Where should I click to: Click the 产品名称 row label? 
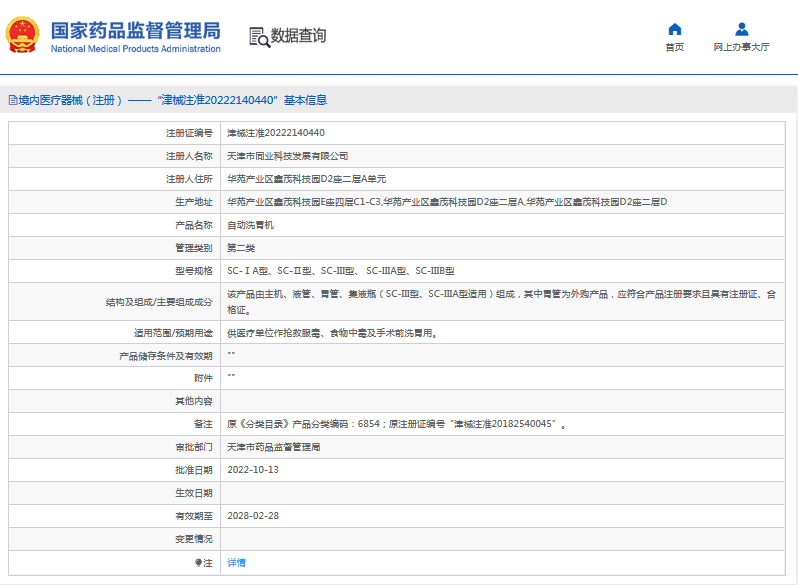point(194,225)
